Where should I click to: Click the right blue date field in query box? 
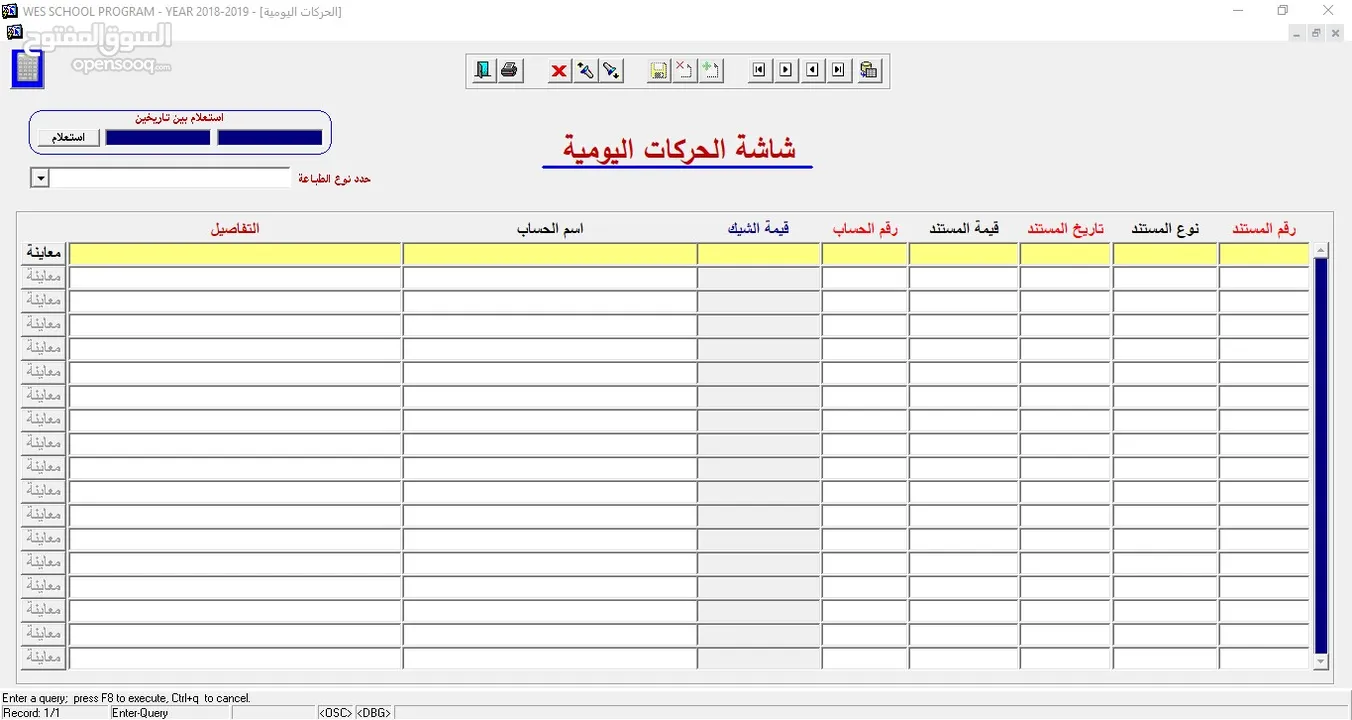pos(270,138)
